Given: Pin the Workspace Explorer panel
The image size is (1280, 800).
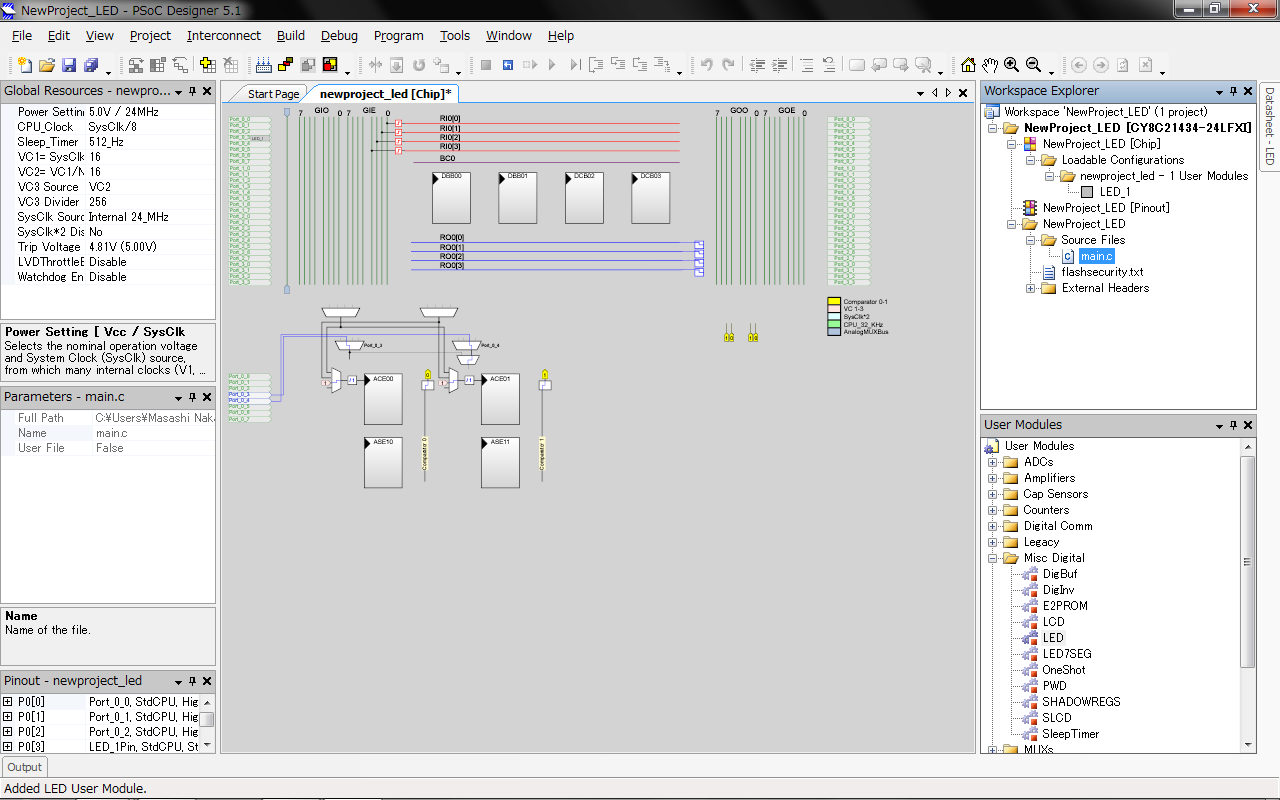Looking at the screenshot, I should pos(1233,91).
